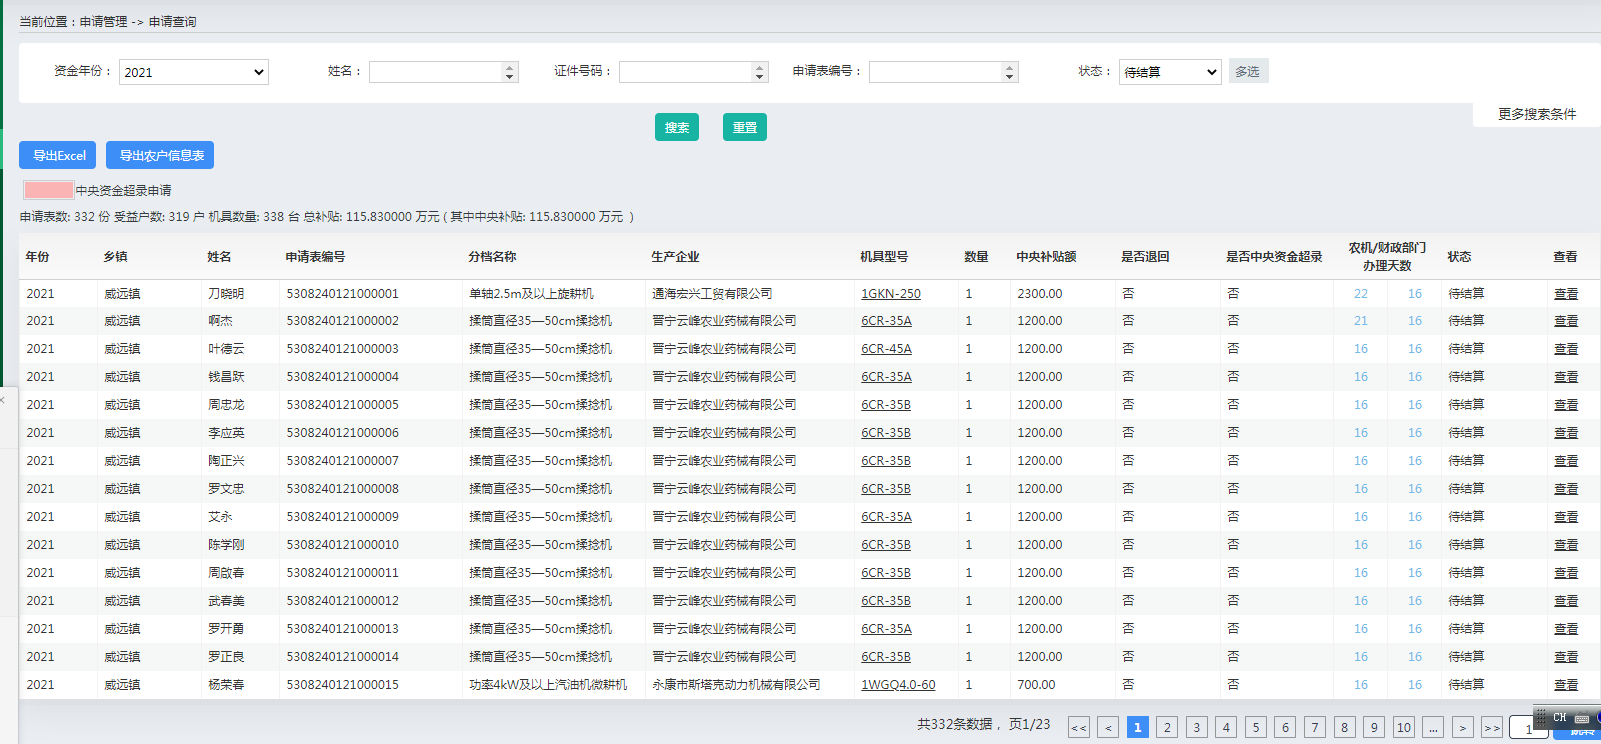Jump to last page with >> arrow
This screenshot has height=744, width=1601.
pyautogui.click(x=1492, y=727)
